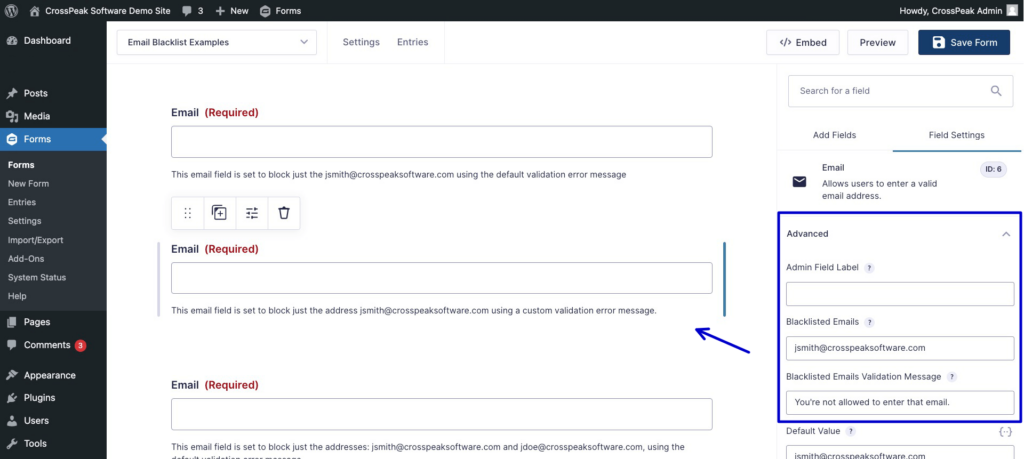Switch to the Field Settings tab
Image resolution: width=1024 pixels, height=459 pixels.
[957, 135]
